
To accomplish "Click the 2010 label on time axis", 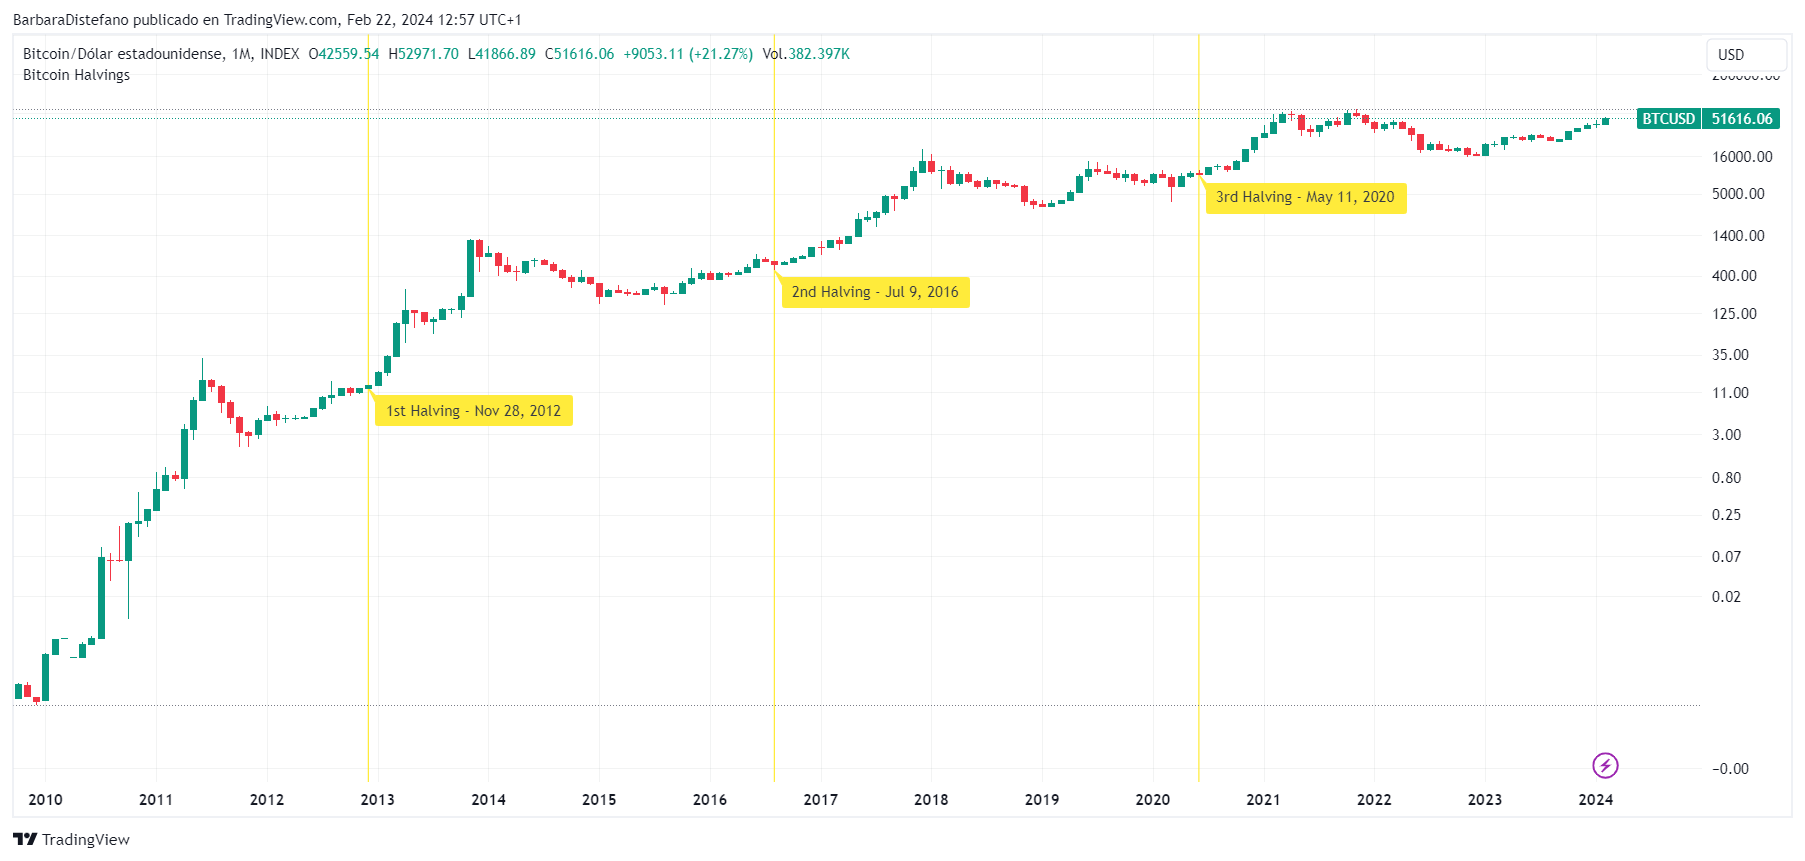I will click(45, 799).
